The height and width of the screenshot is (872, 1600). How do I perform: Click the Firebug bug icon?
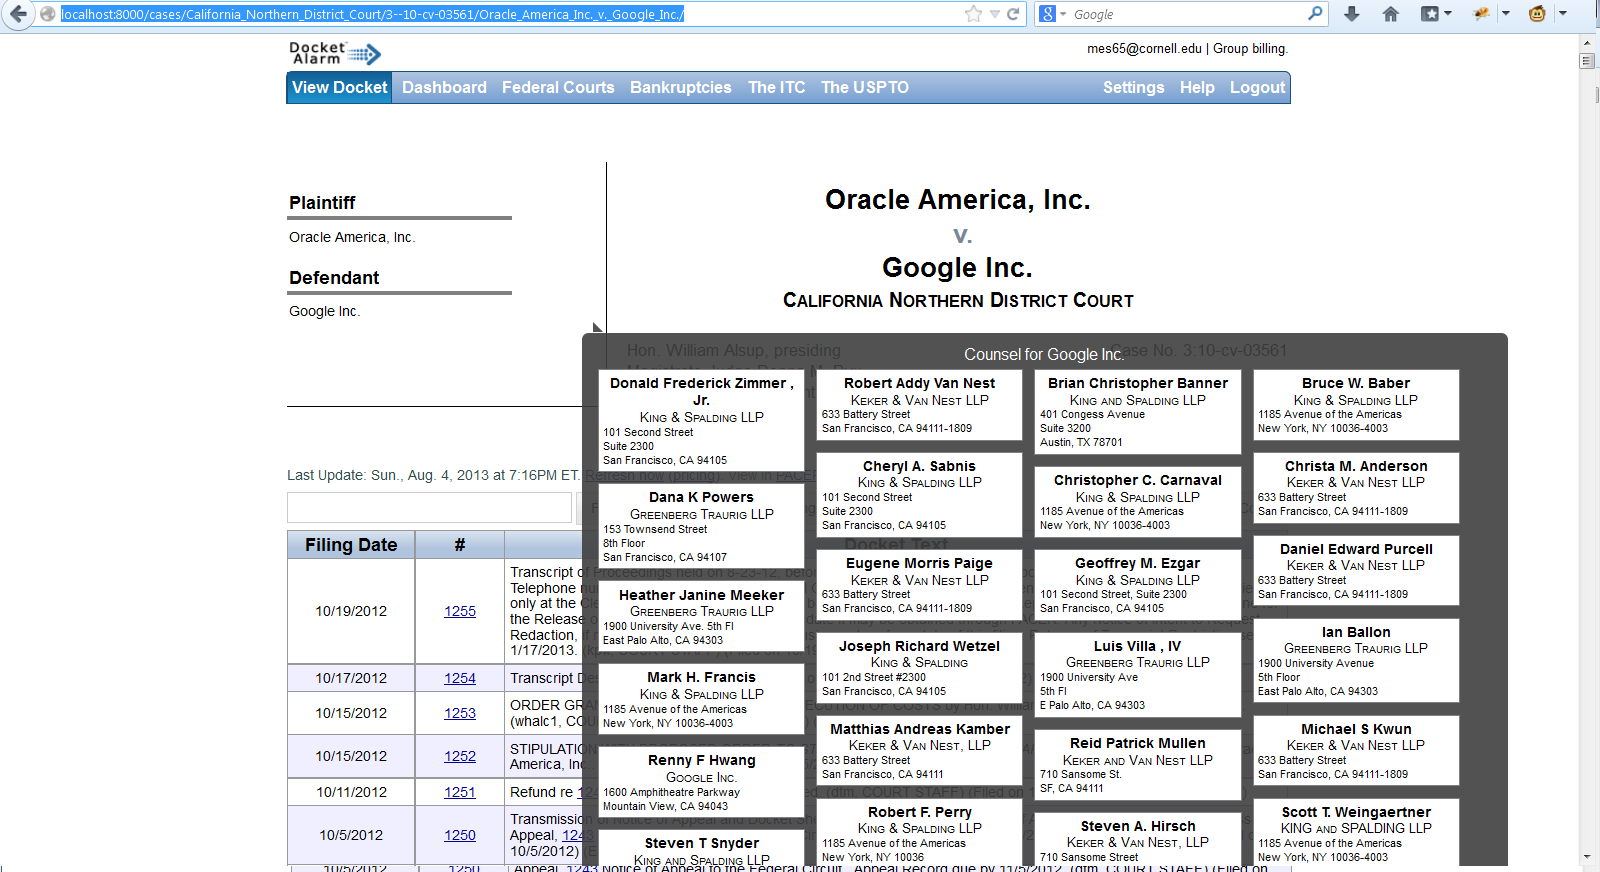[1481, 14]
